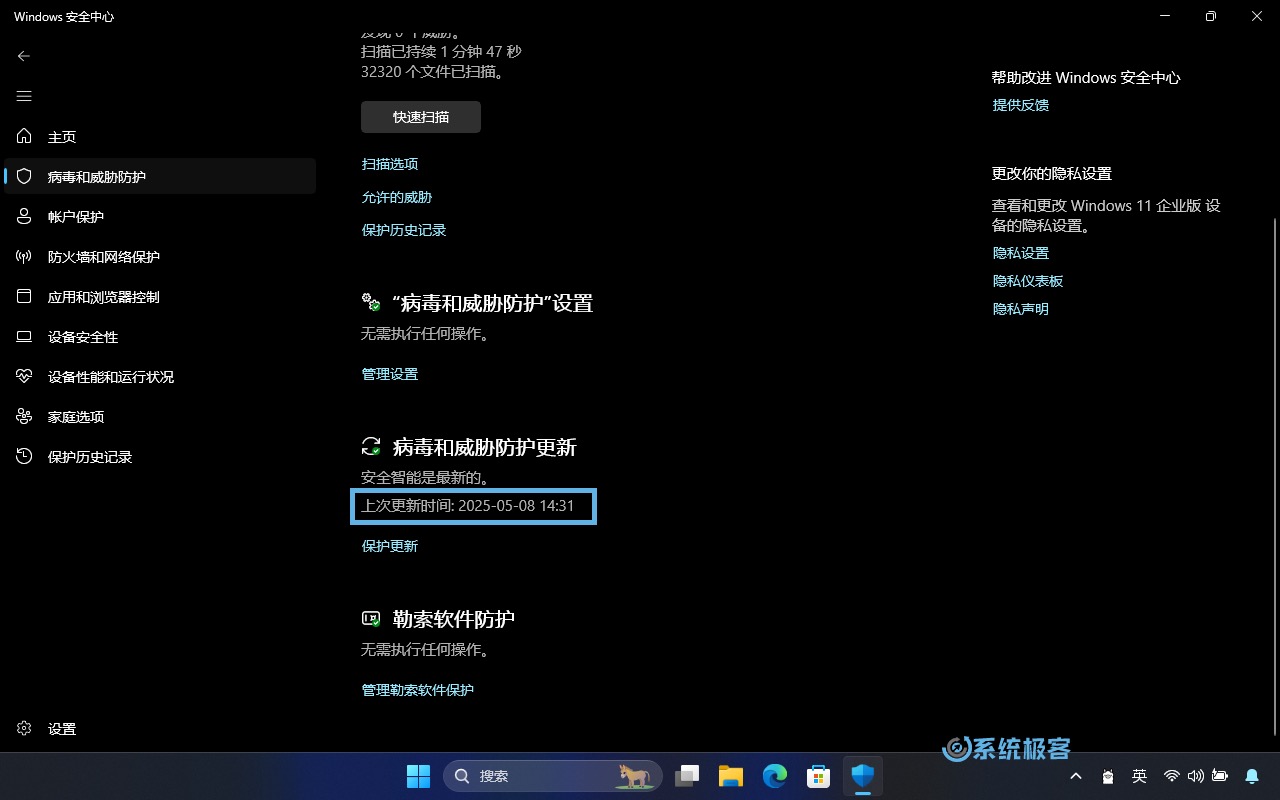Screen dimensions: 1280x800
Task: Select the Home icon in sidebar
Action: tap(25, 136)
